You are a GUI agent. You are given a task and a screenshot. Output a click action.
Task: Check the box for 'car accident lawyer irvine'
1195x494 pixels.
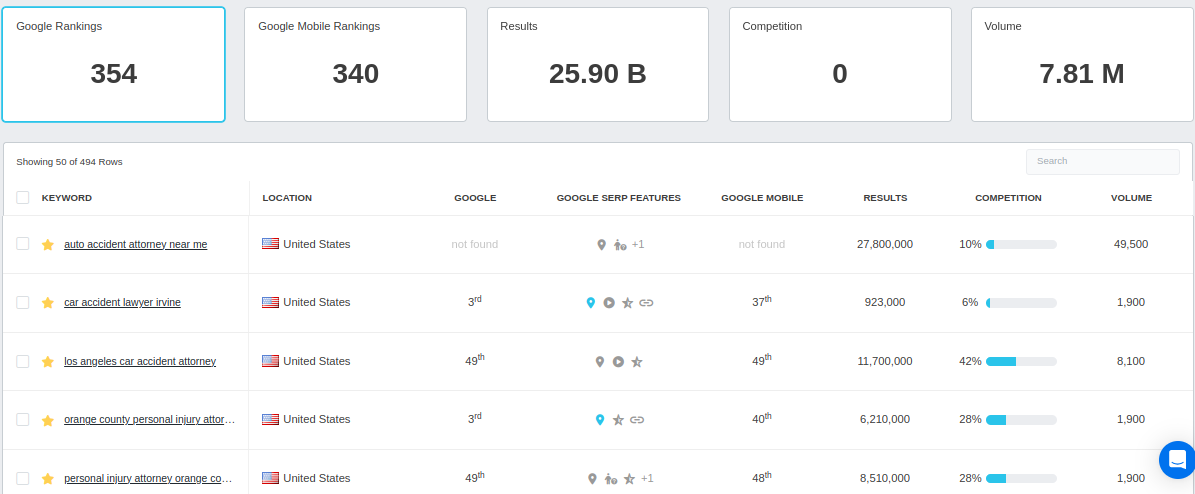(x=23, y=302)
